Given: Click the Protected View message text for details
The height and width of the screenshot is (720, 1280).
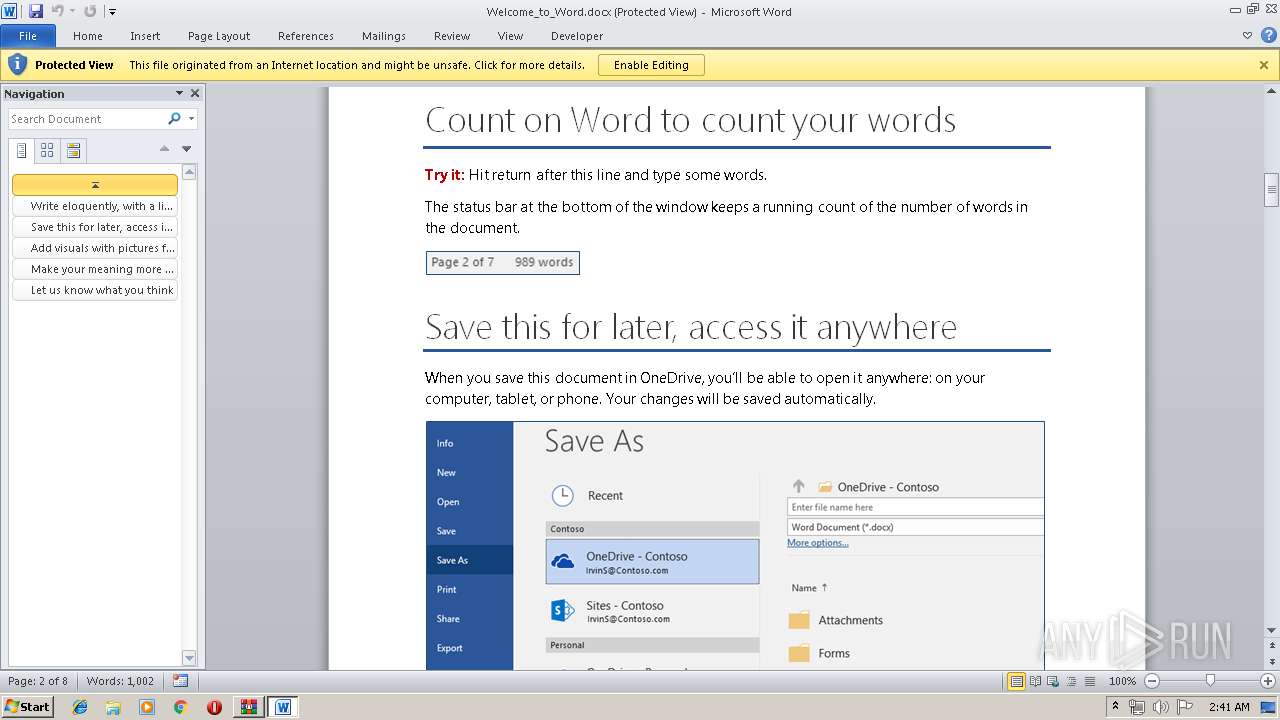Looking at the screenshot, I should coord(357,65).
